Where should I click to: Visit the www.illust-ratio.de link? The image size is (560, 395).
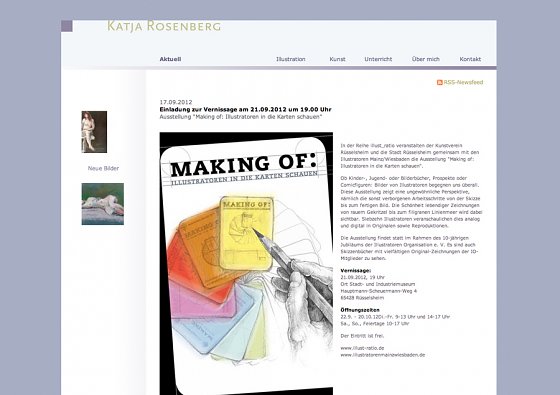tap(362, 348)
